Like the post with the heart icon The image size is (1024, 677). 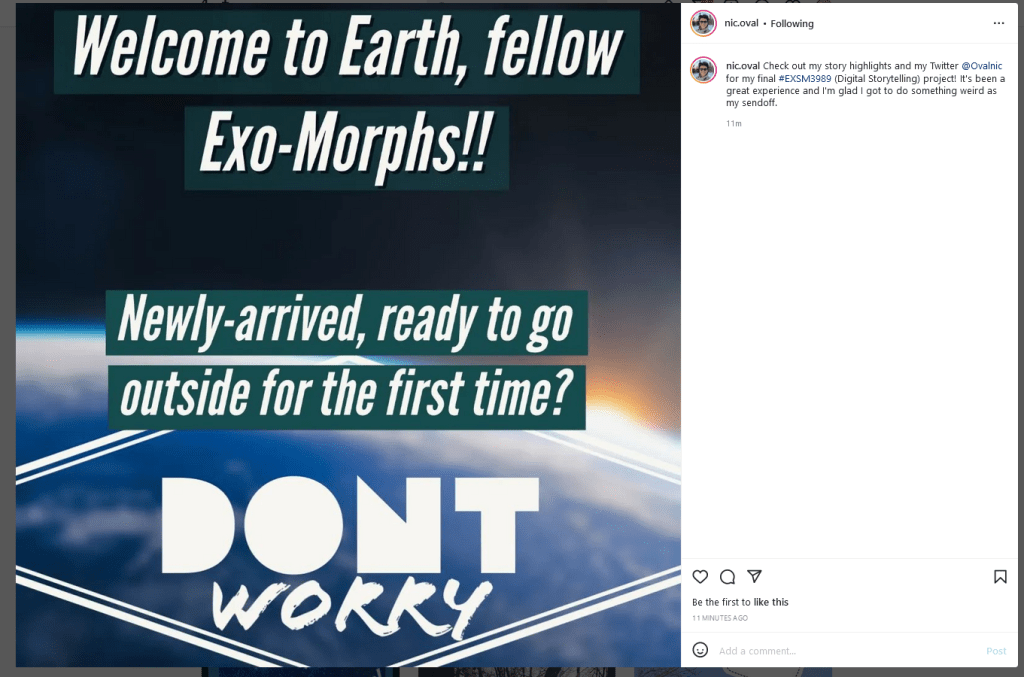coord(700,576)
